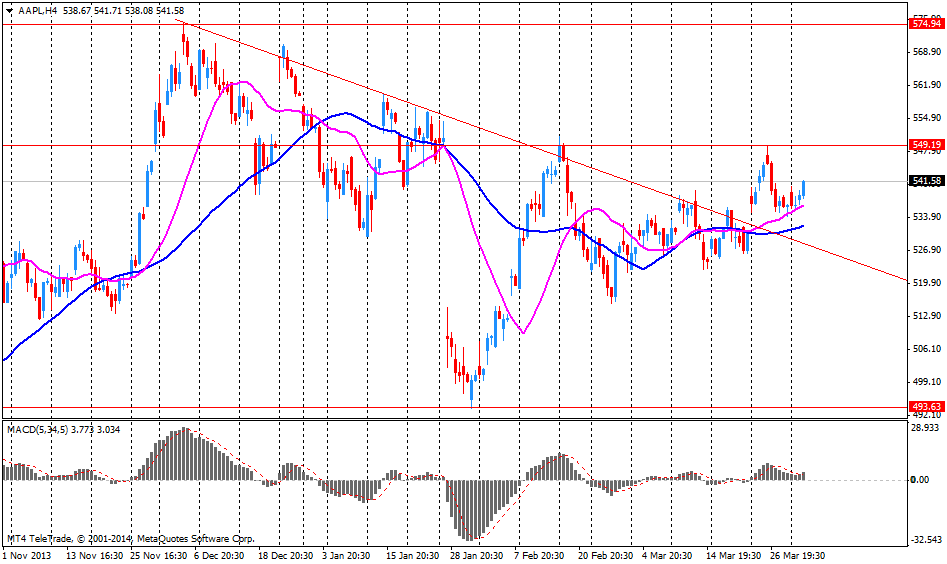947x564 pixels.
Task: Select the 549.19 red price tag
Action: (926, 145)
